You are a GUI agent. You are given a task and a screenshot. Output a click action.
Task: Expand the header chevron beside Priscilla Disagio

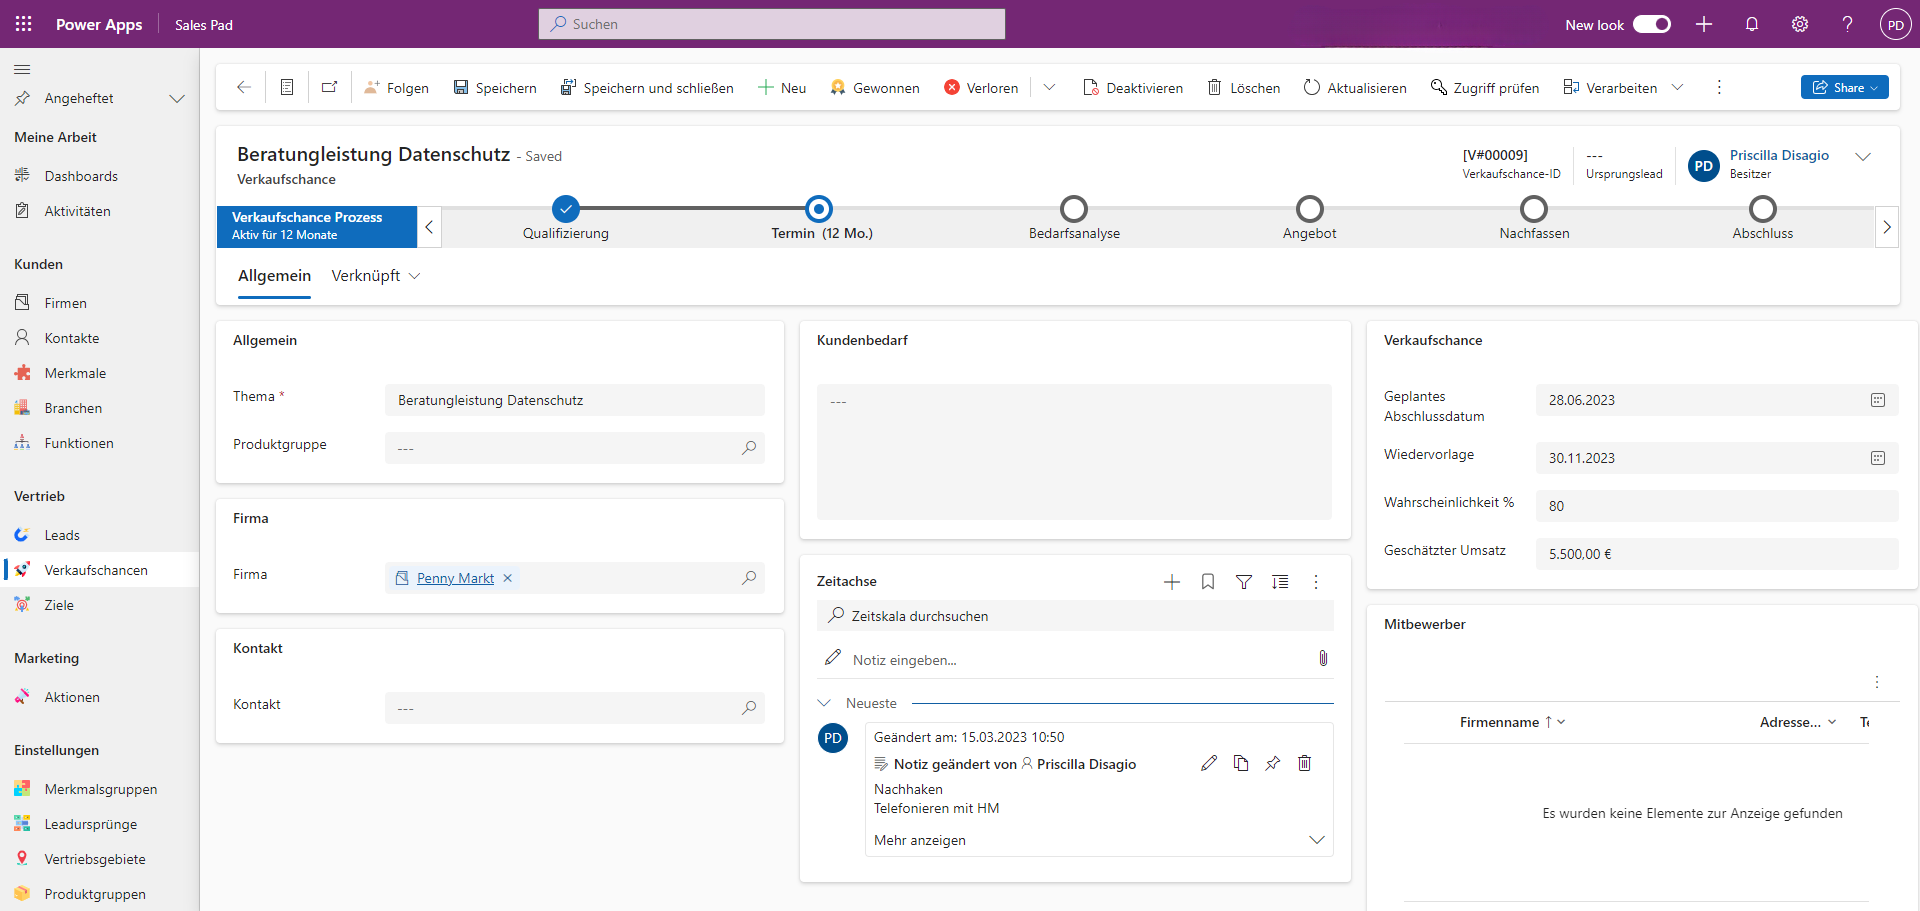point(1863,157)
